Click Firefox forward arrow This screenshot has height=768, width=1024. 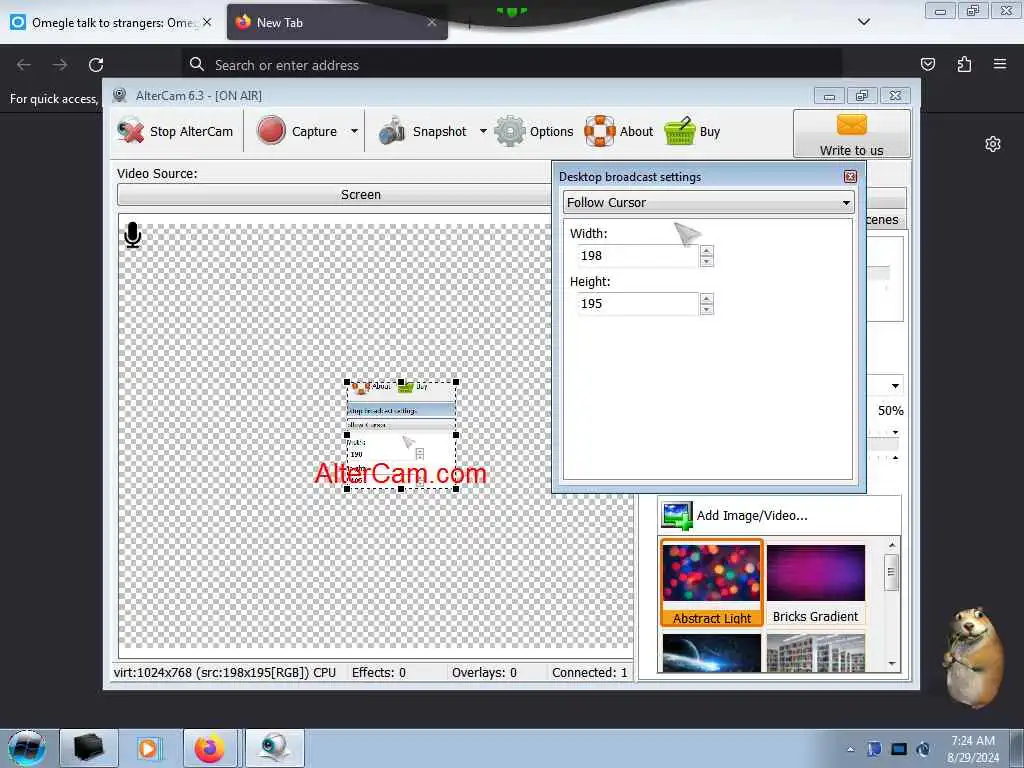tap(60, 65)
